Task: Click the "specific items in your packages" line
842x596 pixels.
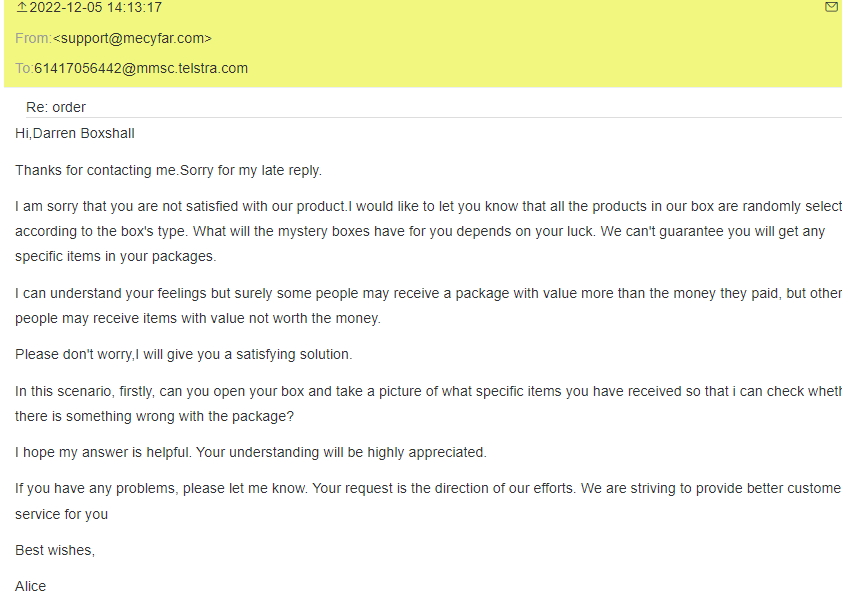Action: 115,256
